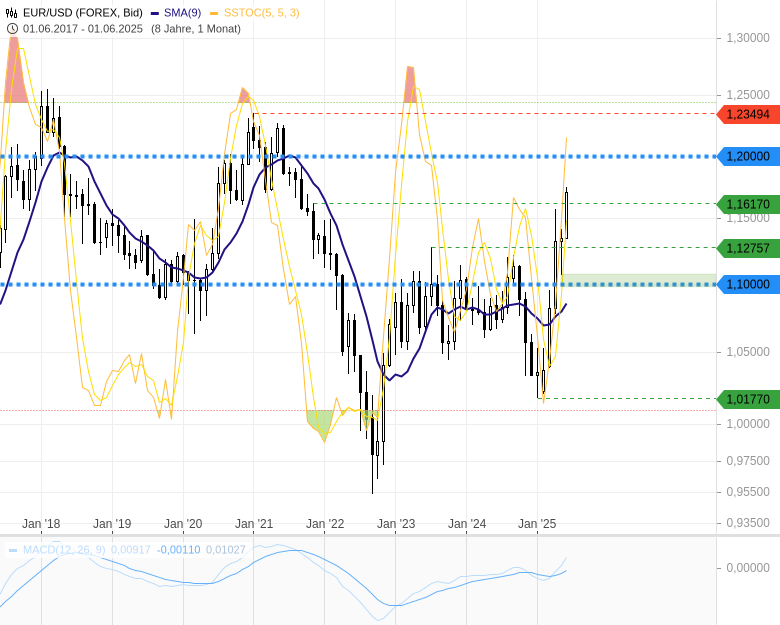Click the light blue MACD legend marker
Screen dimensions: 780x625
tap(13, 550)
